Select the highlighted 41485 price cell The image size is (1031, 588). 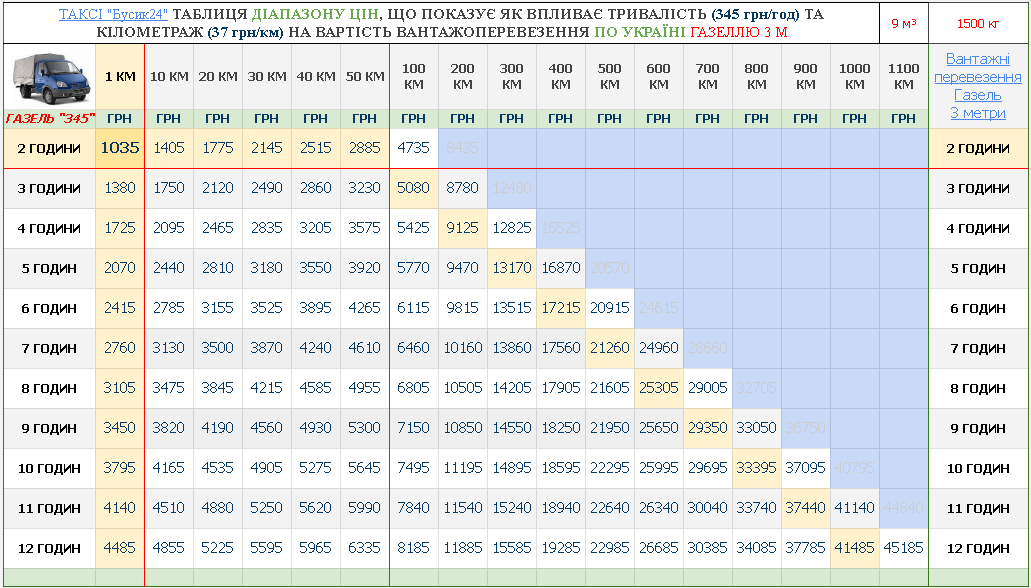[x=854, y=548]
